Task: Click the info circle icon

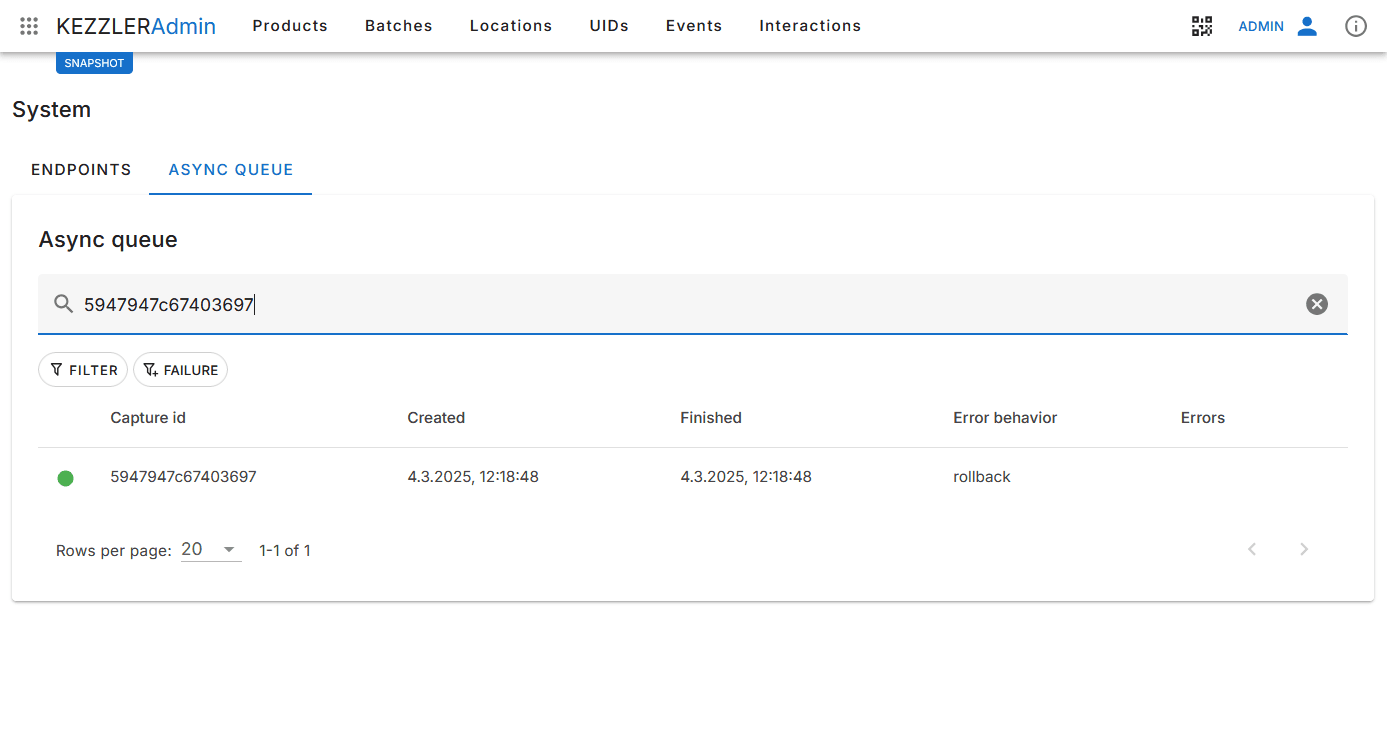Action: [x=1355, y=26]
